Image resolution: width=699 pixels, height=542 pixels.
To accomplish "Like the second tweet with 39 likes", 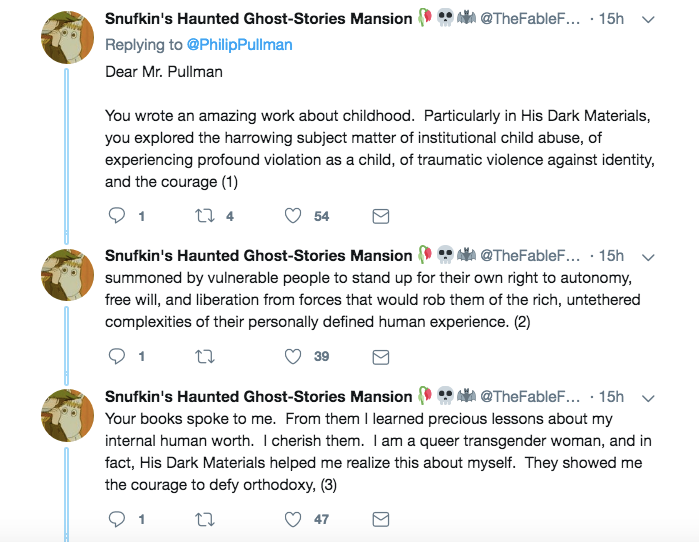I will (293, 356).
